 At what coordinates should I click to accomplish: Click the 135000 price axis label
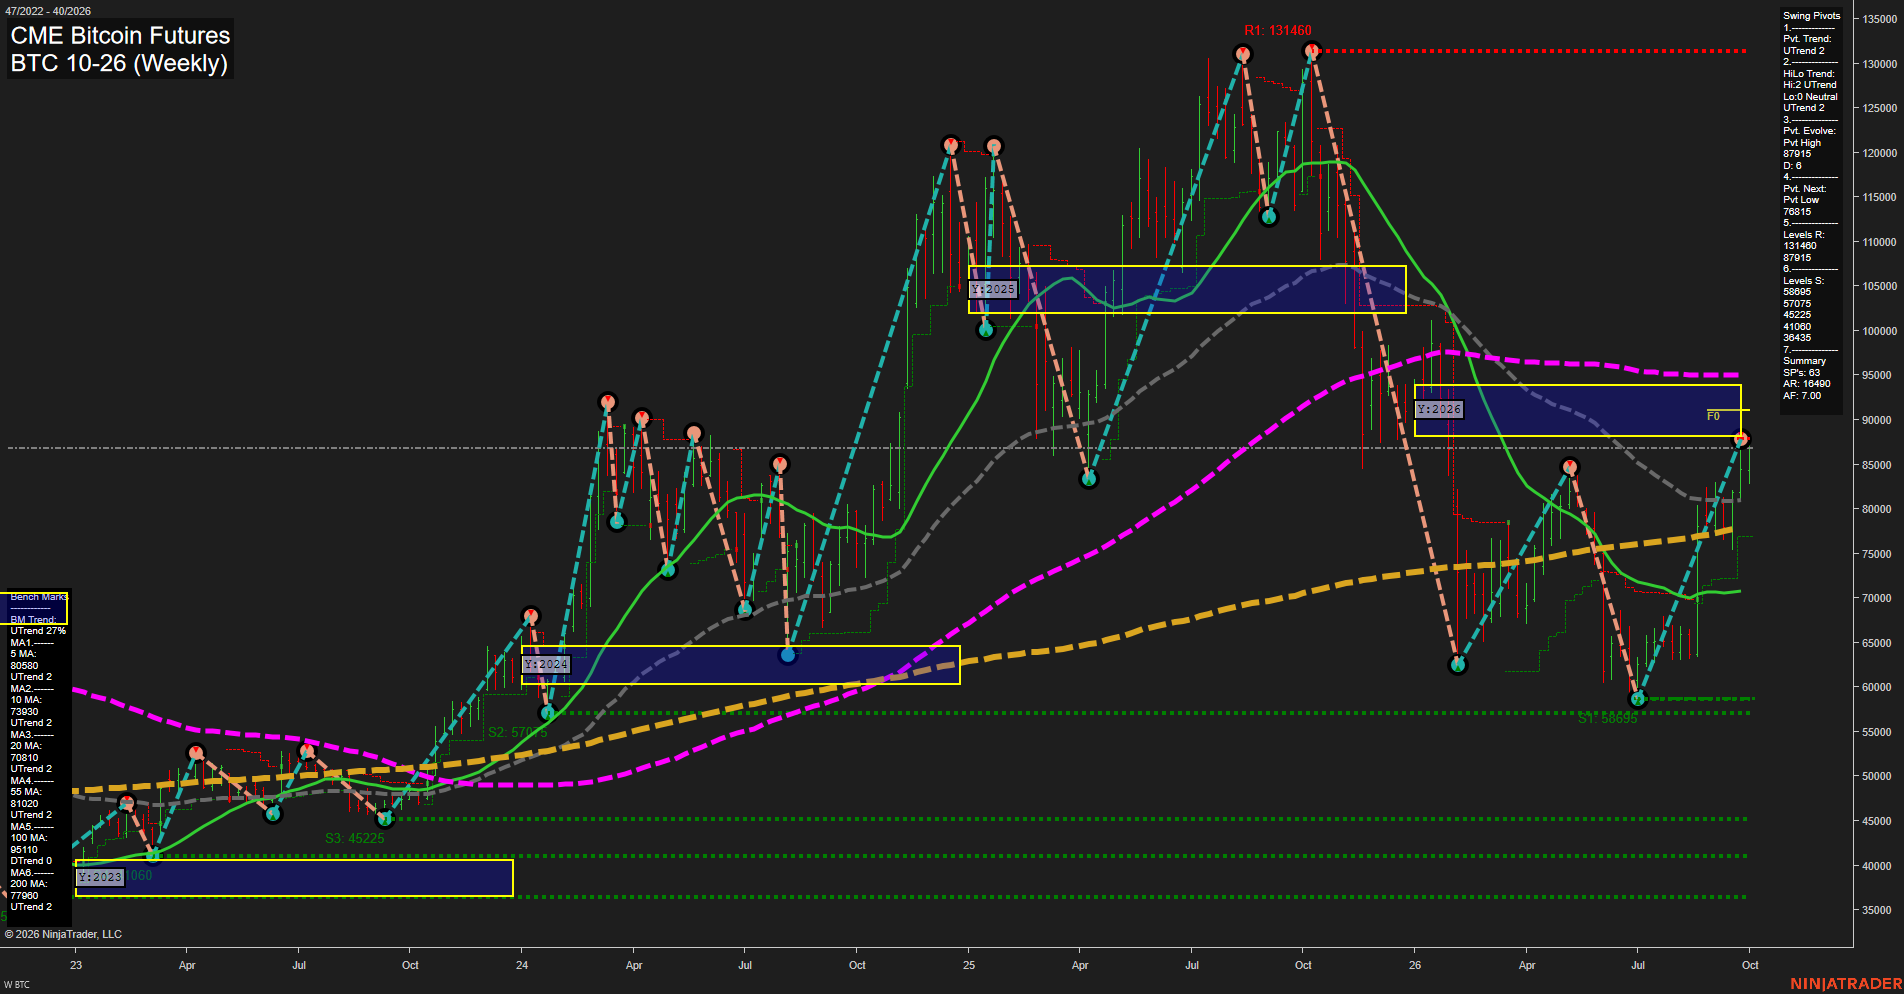point(1879,19)
